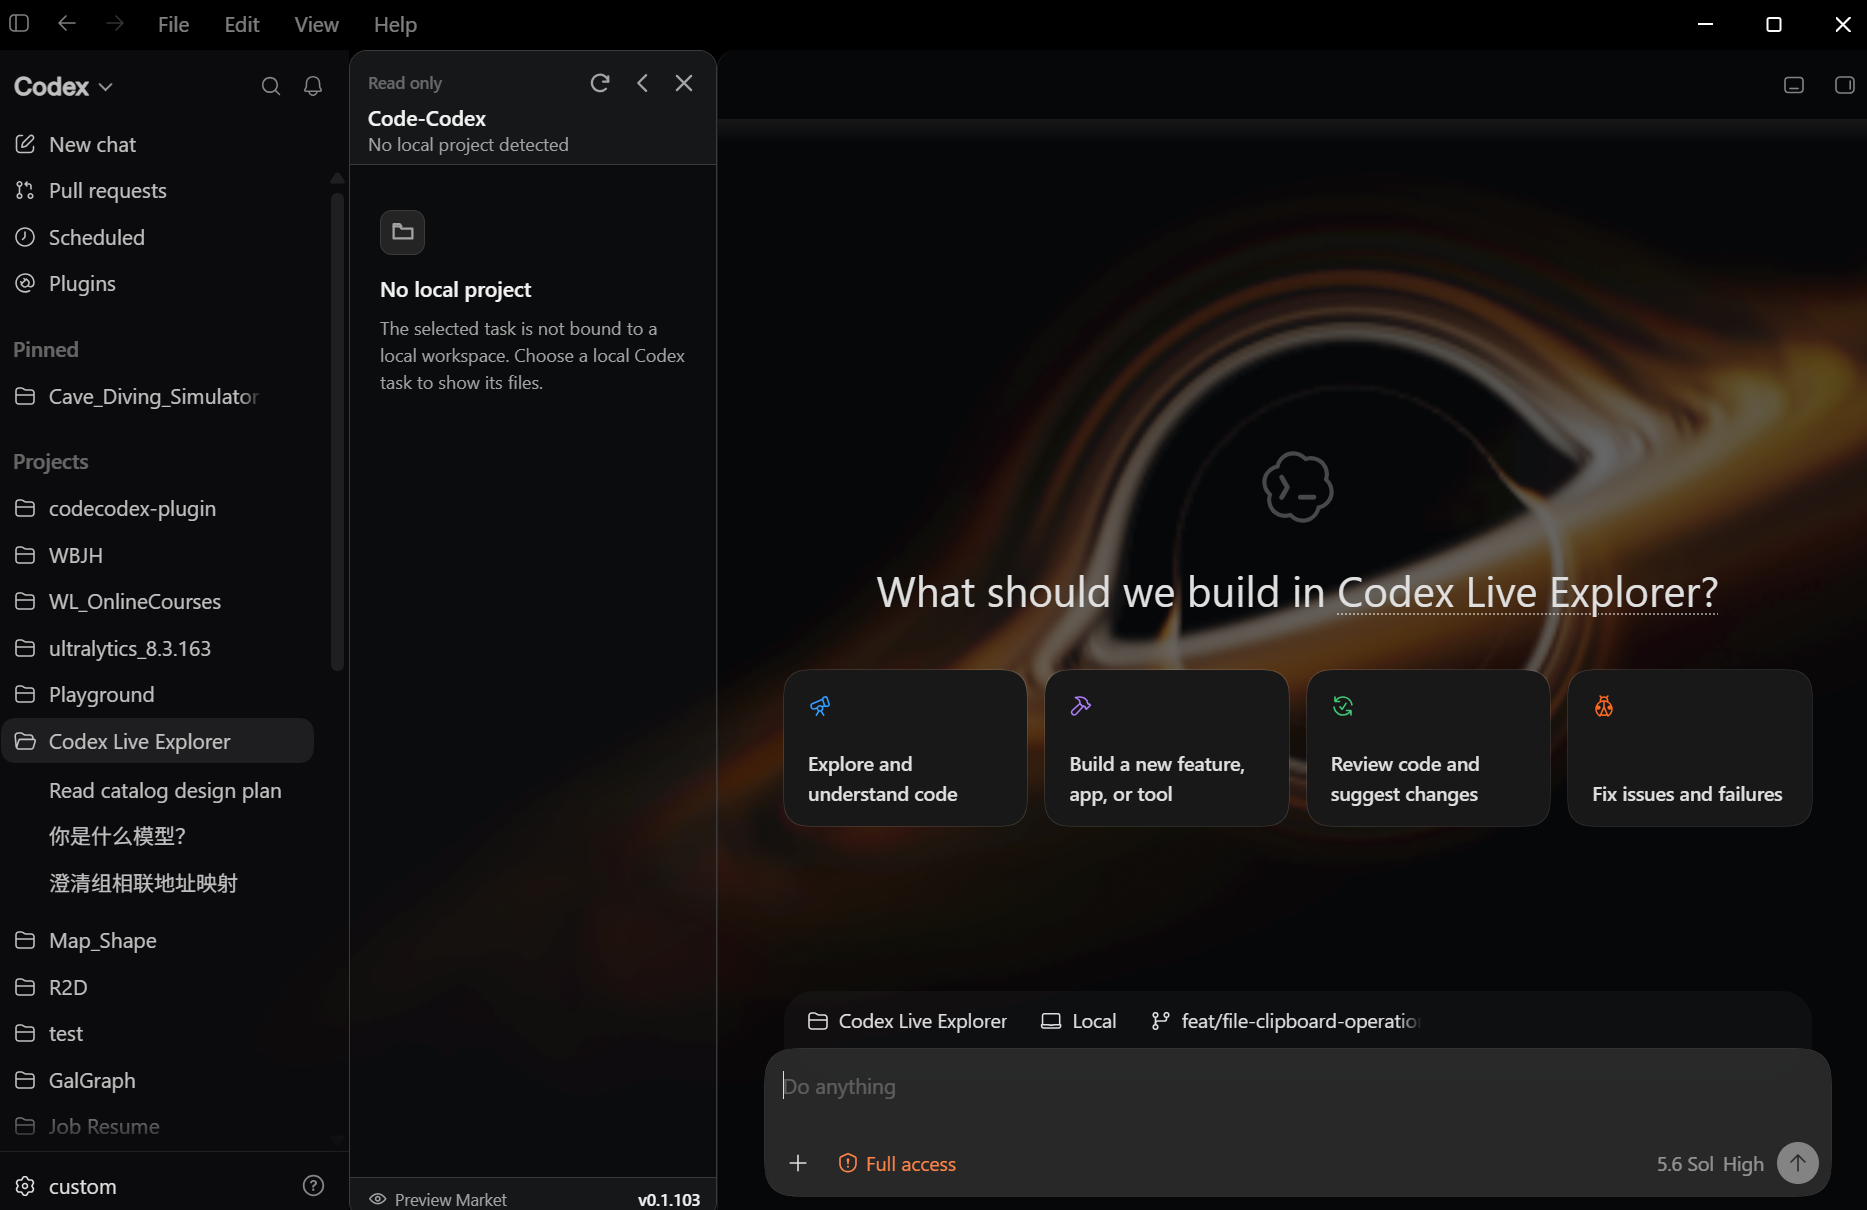Close the Code-Codex panel
Viewport: 1867px width, 1210px height.
[x=684, y=83]
